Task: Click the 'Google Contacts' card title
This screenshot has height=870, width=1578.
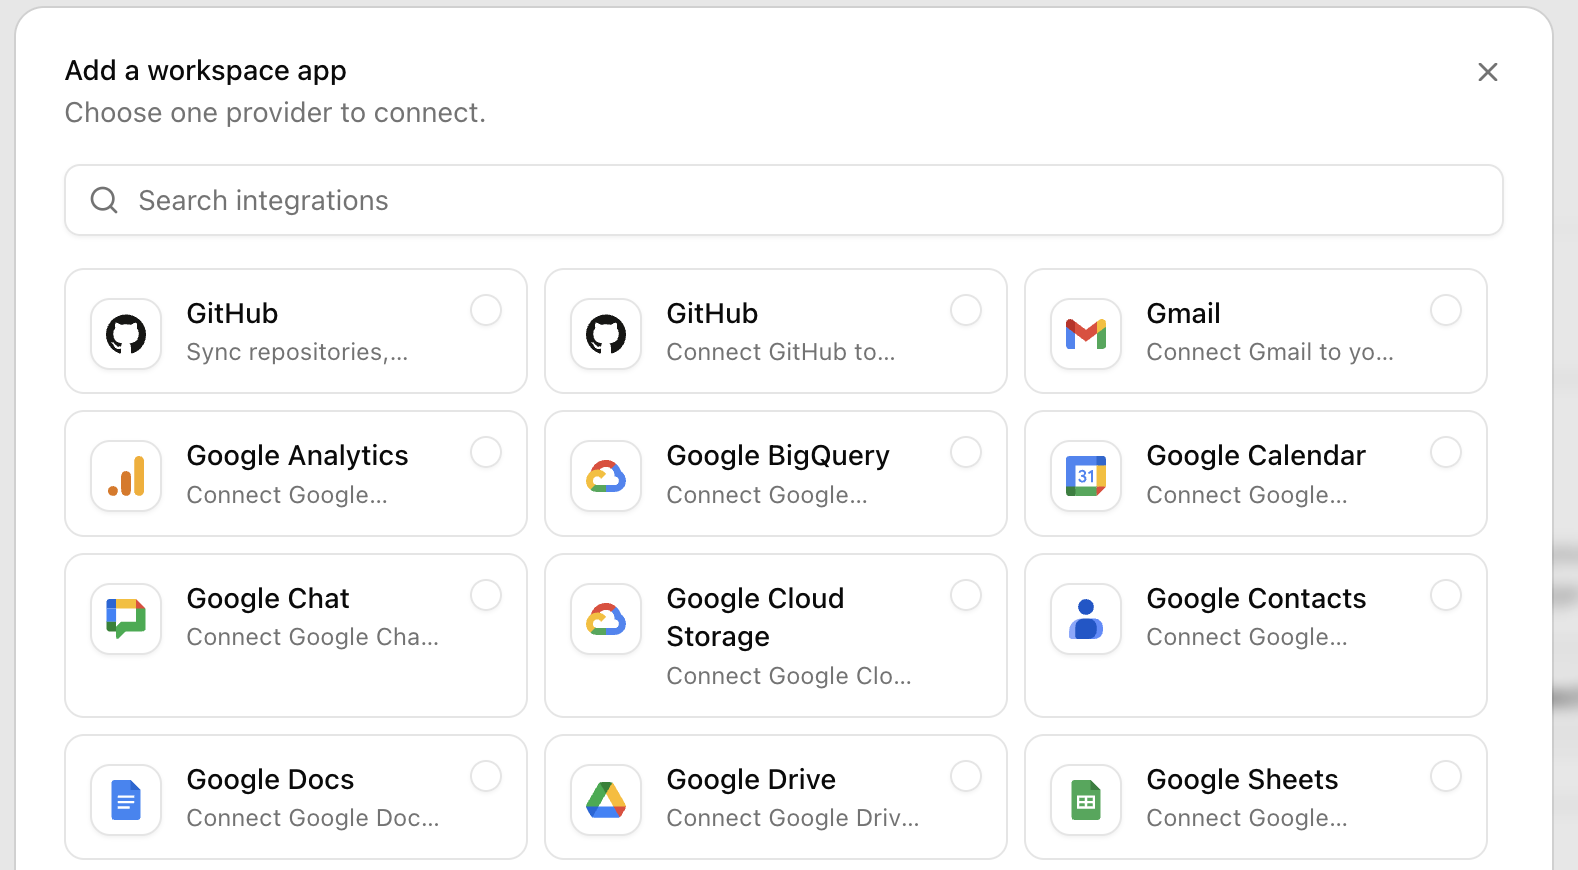Action: 1256,599
